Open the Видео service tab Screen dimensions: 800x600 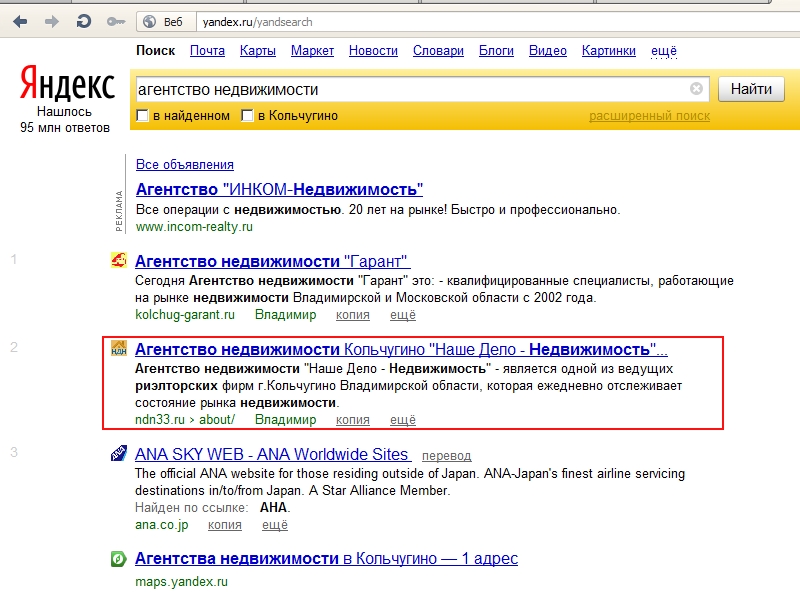[547, 51]
